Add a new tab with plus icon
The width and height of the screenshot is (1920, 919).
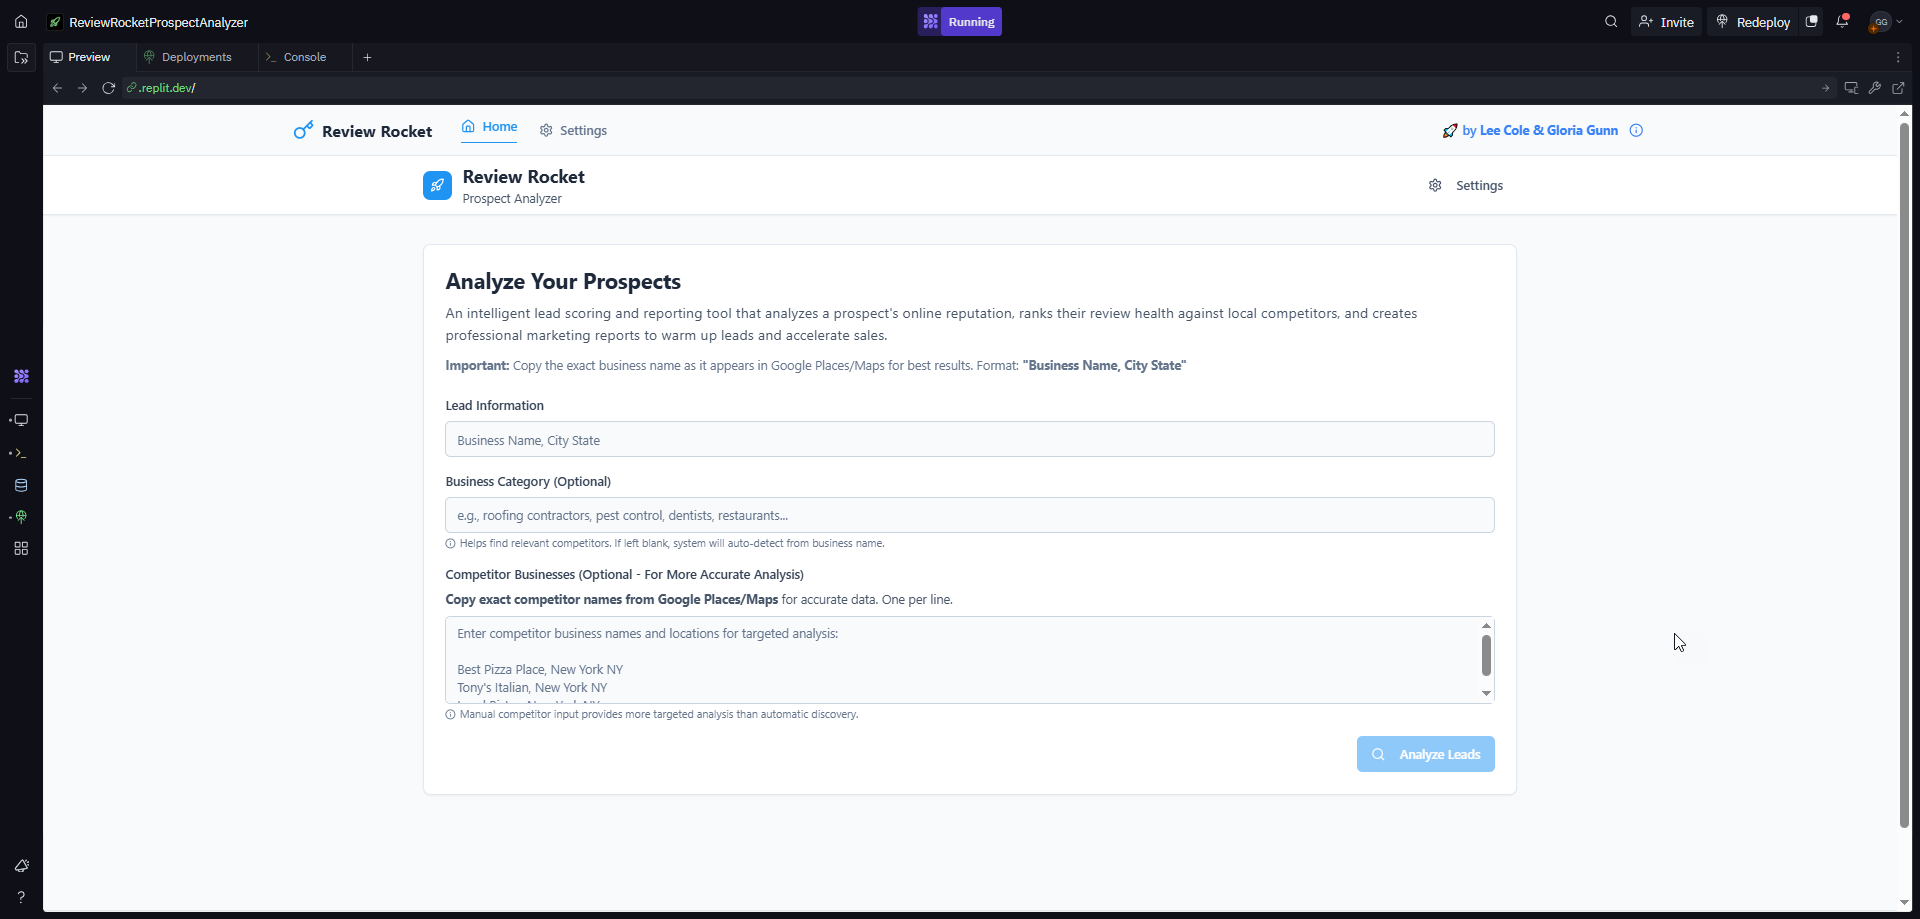[x=367, y=57]
